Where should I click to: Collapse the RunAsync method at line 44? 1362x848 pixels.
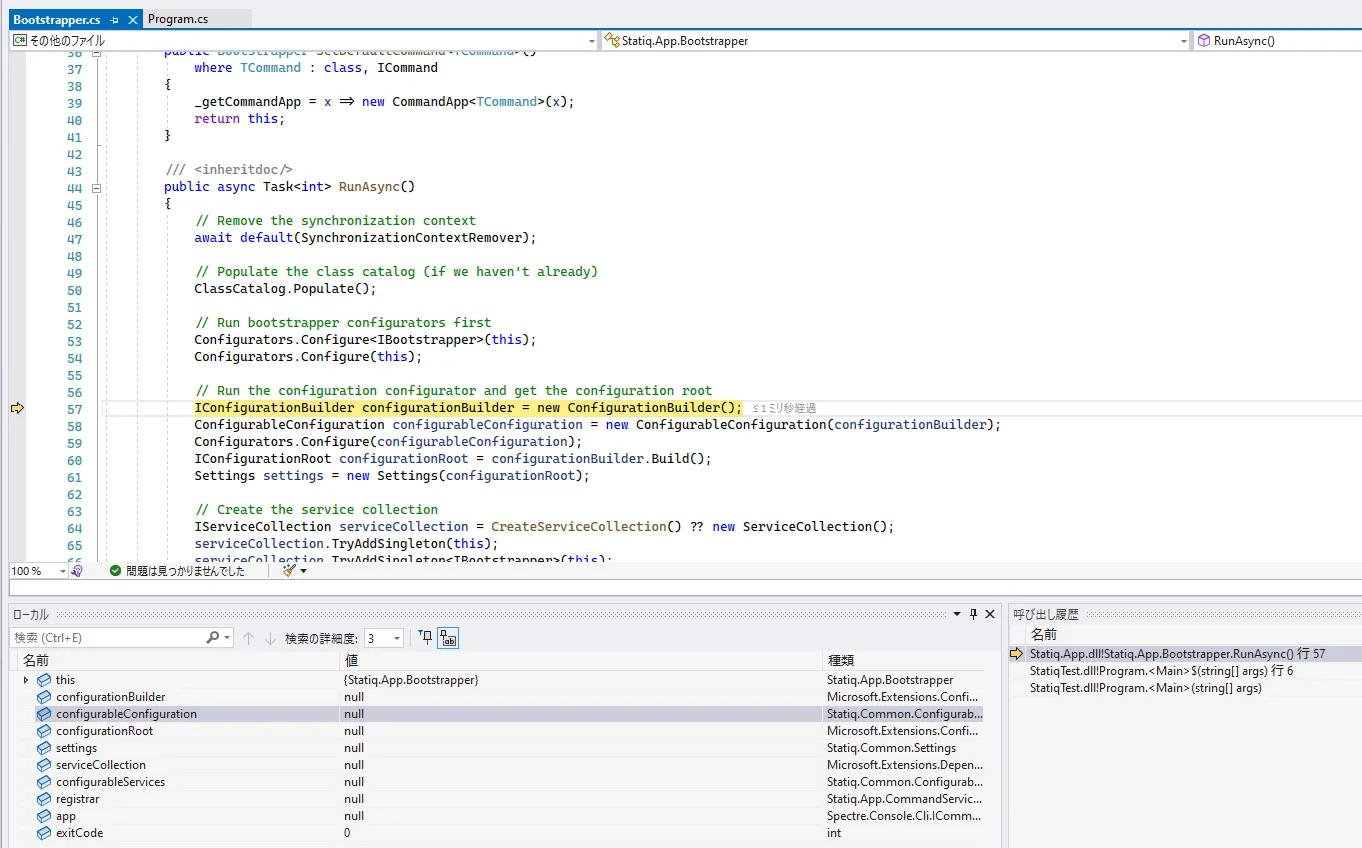pyautogui.click(x=97, y=187)
